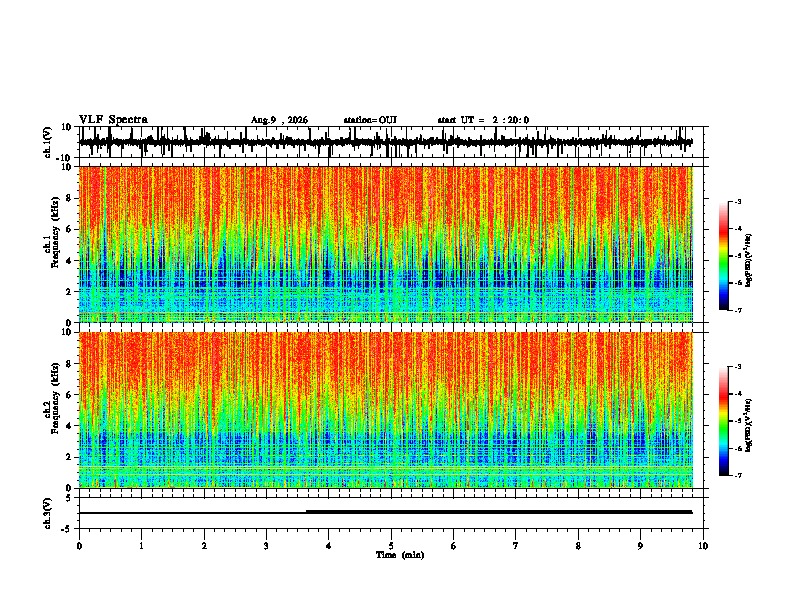Click the ch.2 colorbar log(PSD) unit label
The width and height of the screenshot is (792, 612).
pyautogui.click(x=749, y=425)
